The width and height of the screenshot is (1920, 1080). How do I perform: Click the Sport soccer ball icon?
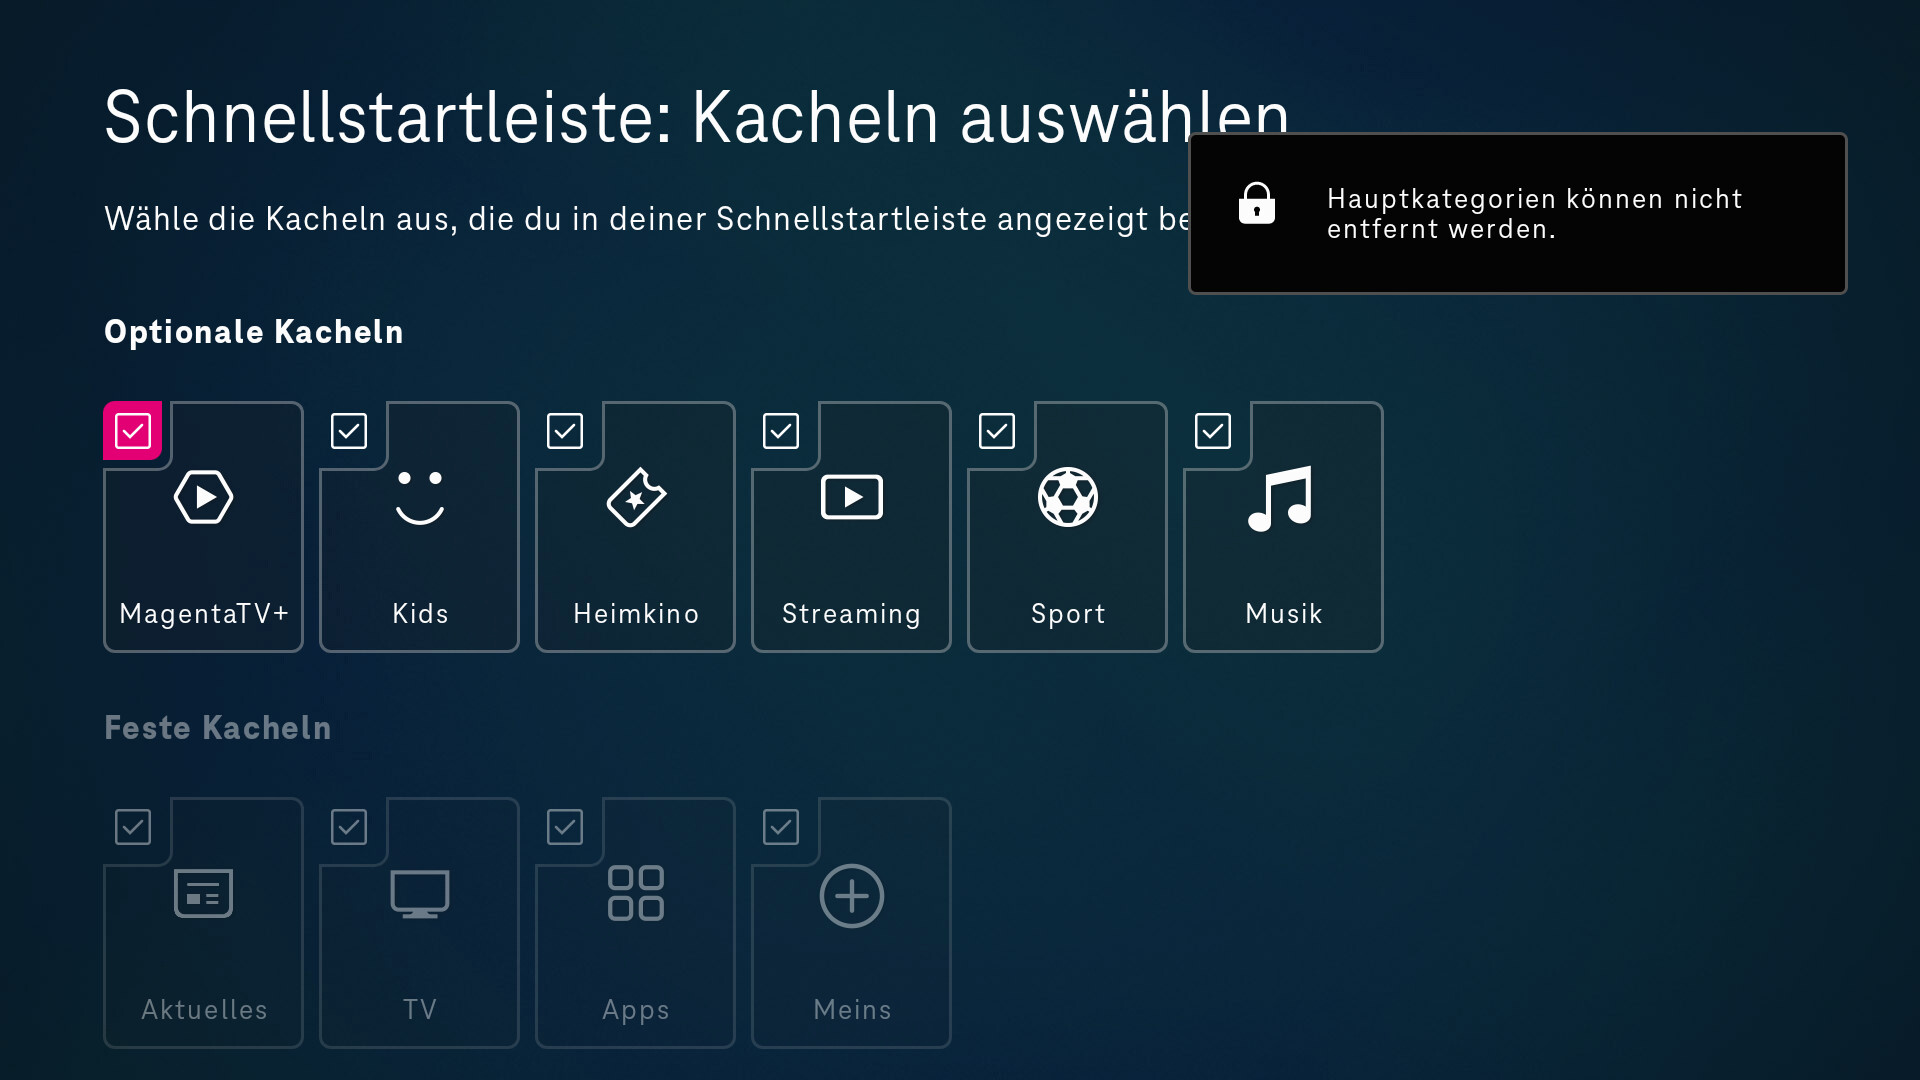tap(1067, 497)
